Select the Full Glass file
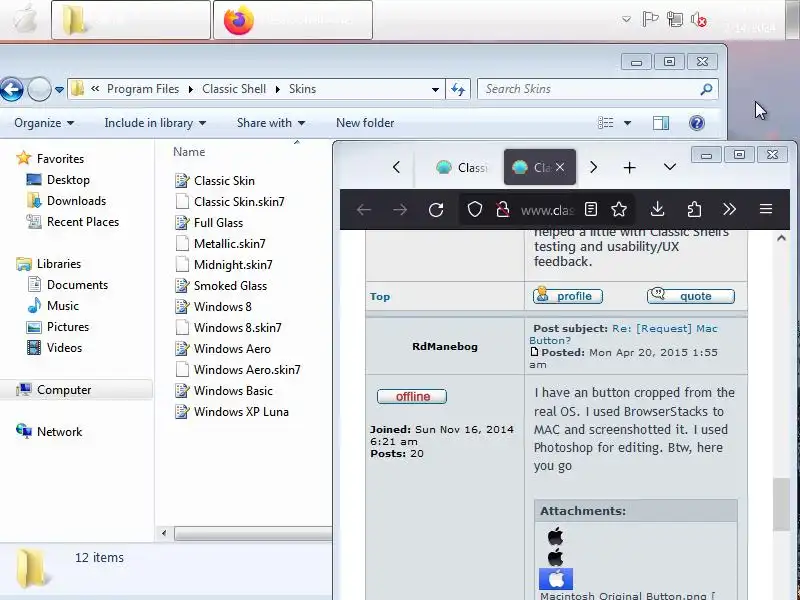The image size is (800, 600). coord(209,222)
